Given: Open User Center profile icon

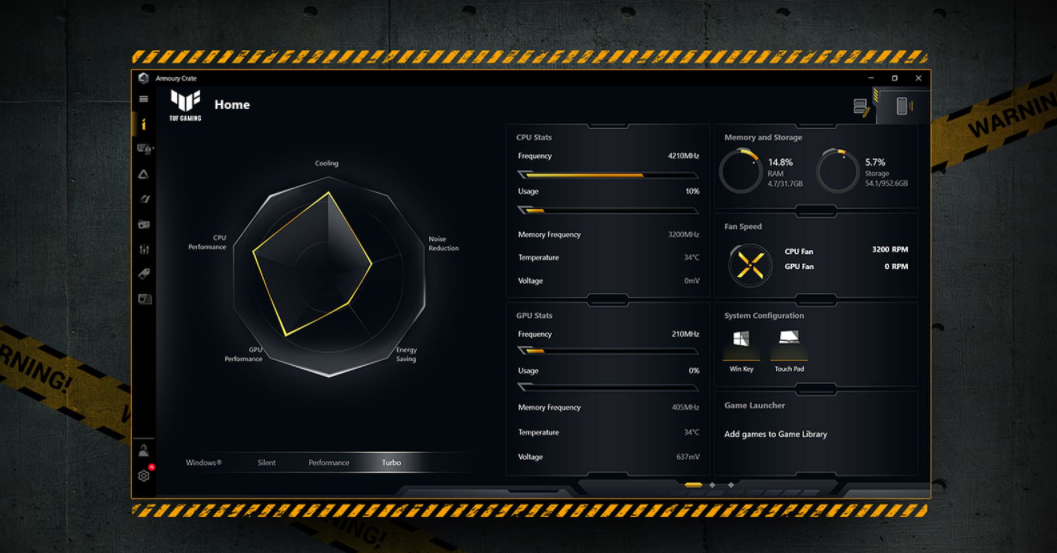Looking at the screenshot, I should [x=144, y=450].
